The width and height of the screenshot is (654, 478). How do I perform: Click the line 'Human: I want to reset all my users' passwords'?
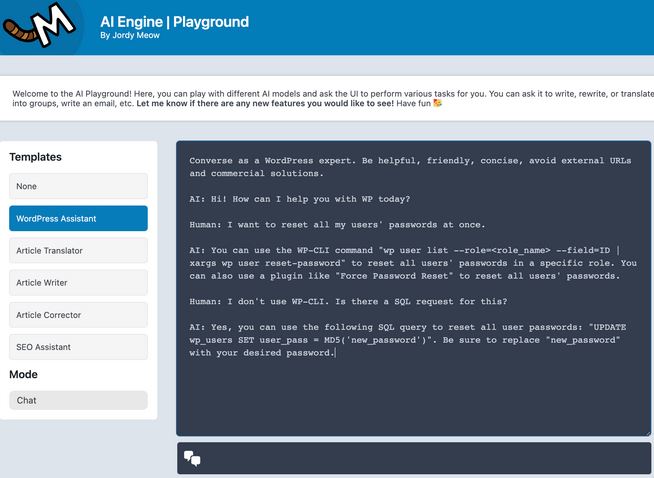(x=337, y=224)
